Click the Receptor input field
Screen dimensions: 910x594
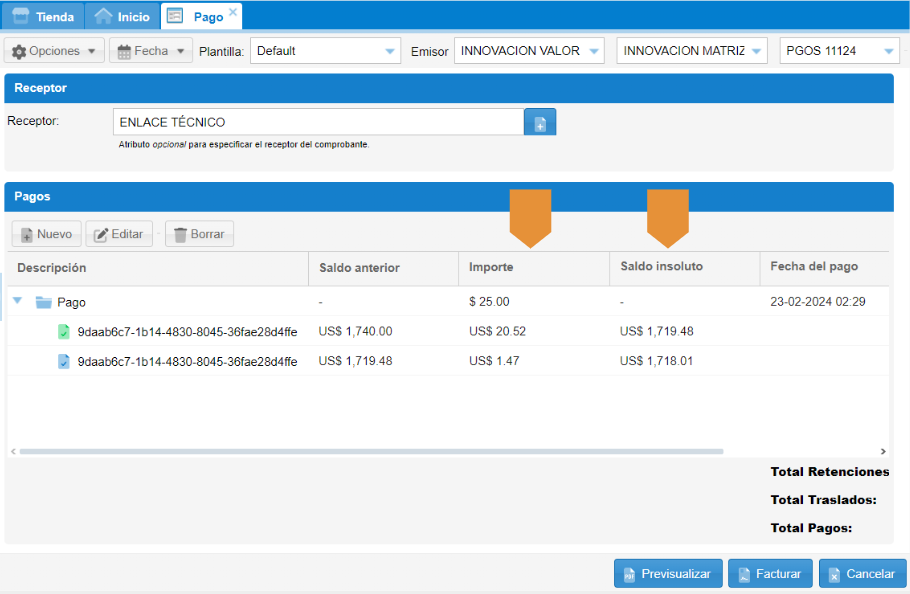point(318,122)
